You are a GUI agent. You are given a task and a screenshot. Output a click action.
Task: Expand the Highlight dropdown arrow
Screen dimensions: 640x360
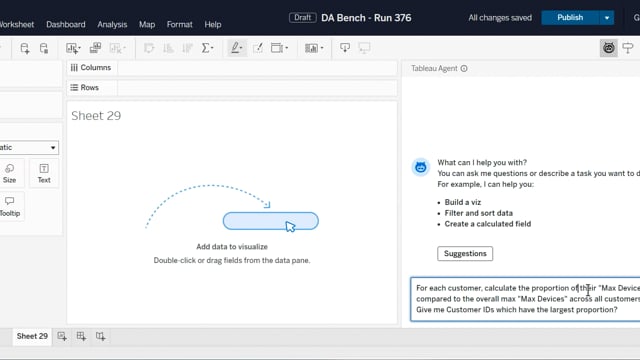[x=242, y=48]
